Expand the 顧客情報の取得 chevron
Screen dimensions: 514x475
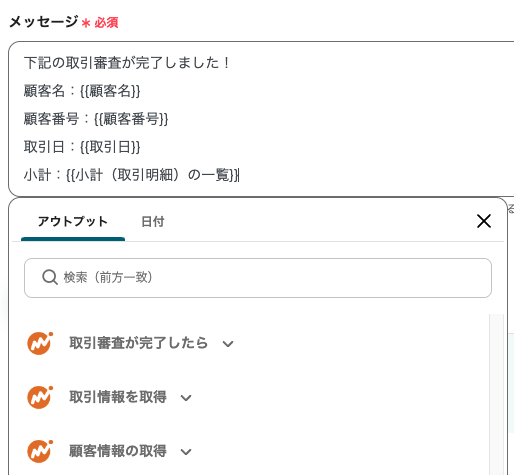click(x=186, y=452)
